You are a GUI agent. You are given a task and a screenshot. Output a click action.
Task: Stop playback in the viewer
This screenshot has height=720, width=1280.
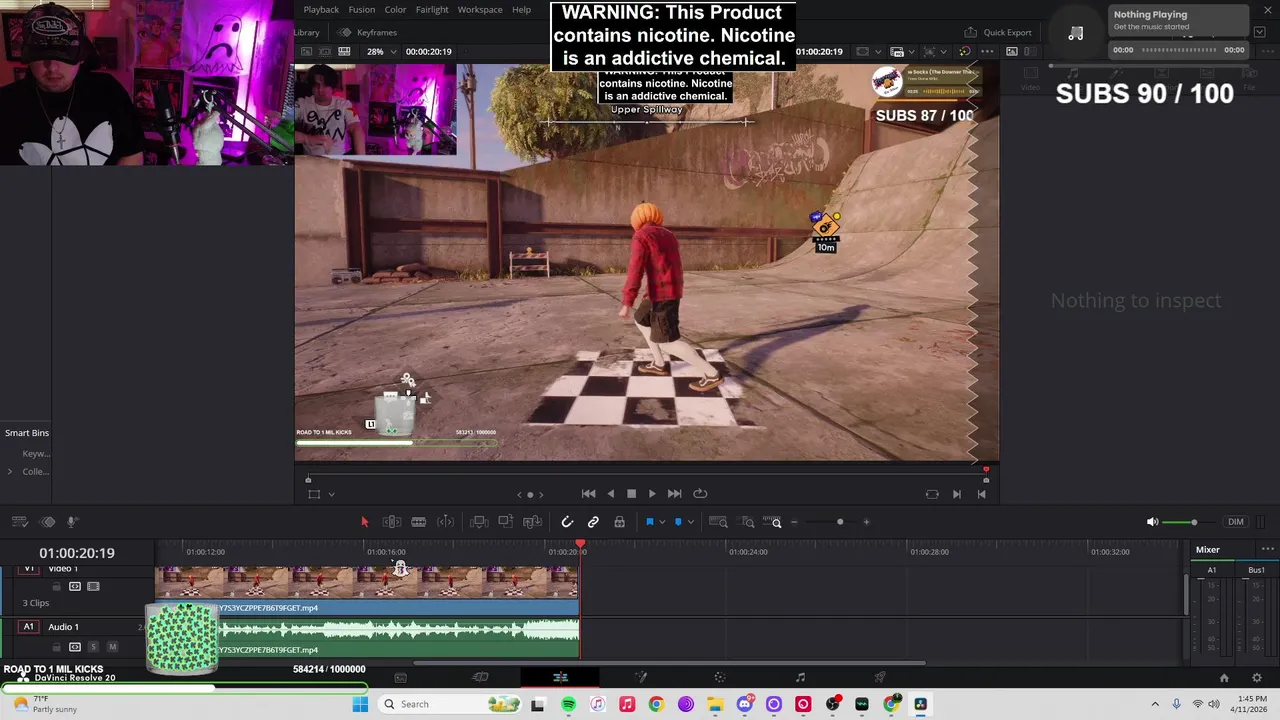pos(631,493)
